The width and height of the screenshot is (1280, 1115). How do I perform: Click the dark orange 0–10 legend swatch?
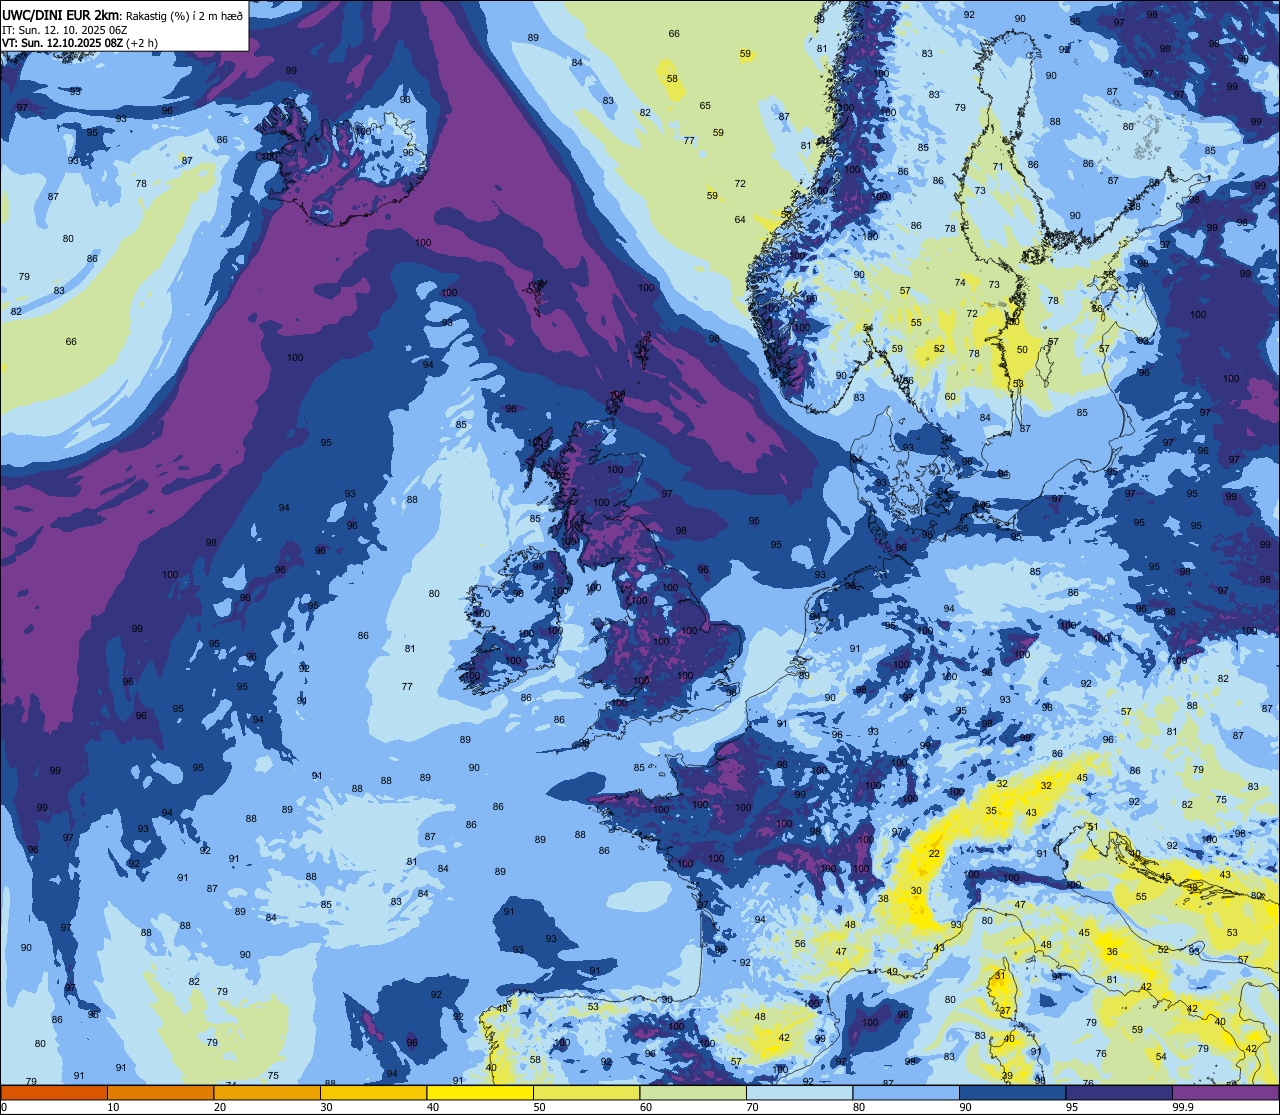tap(54, 1093)
